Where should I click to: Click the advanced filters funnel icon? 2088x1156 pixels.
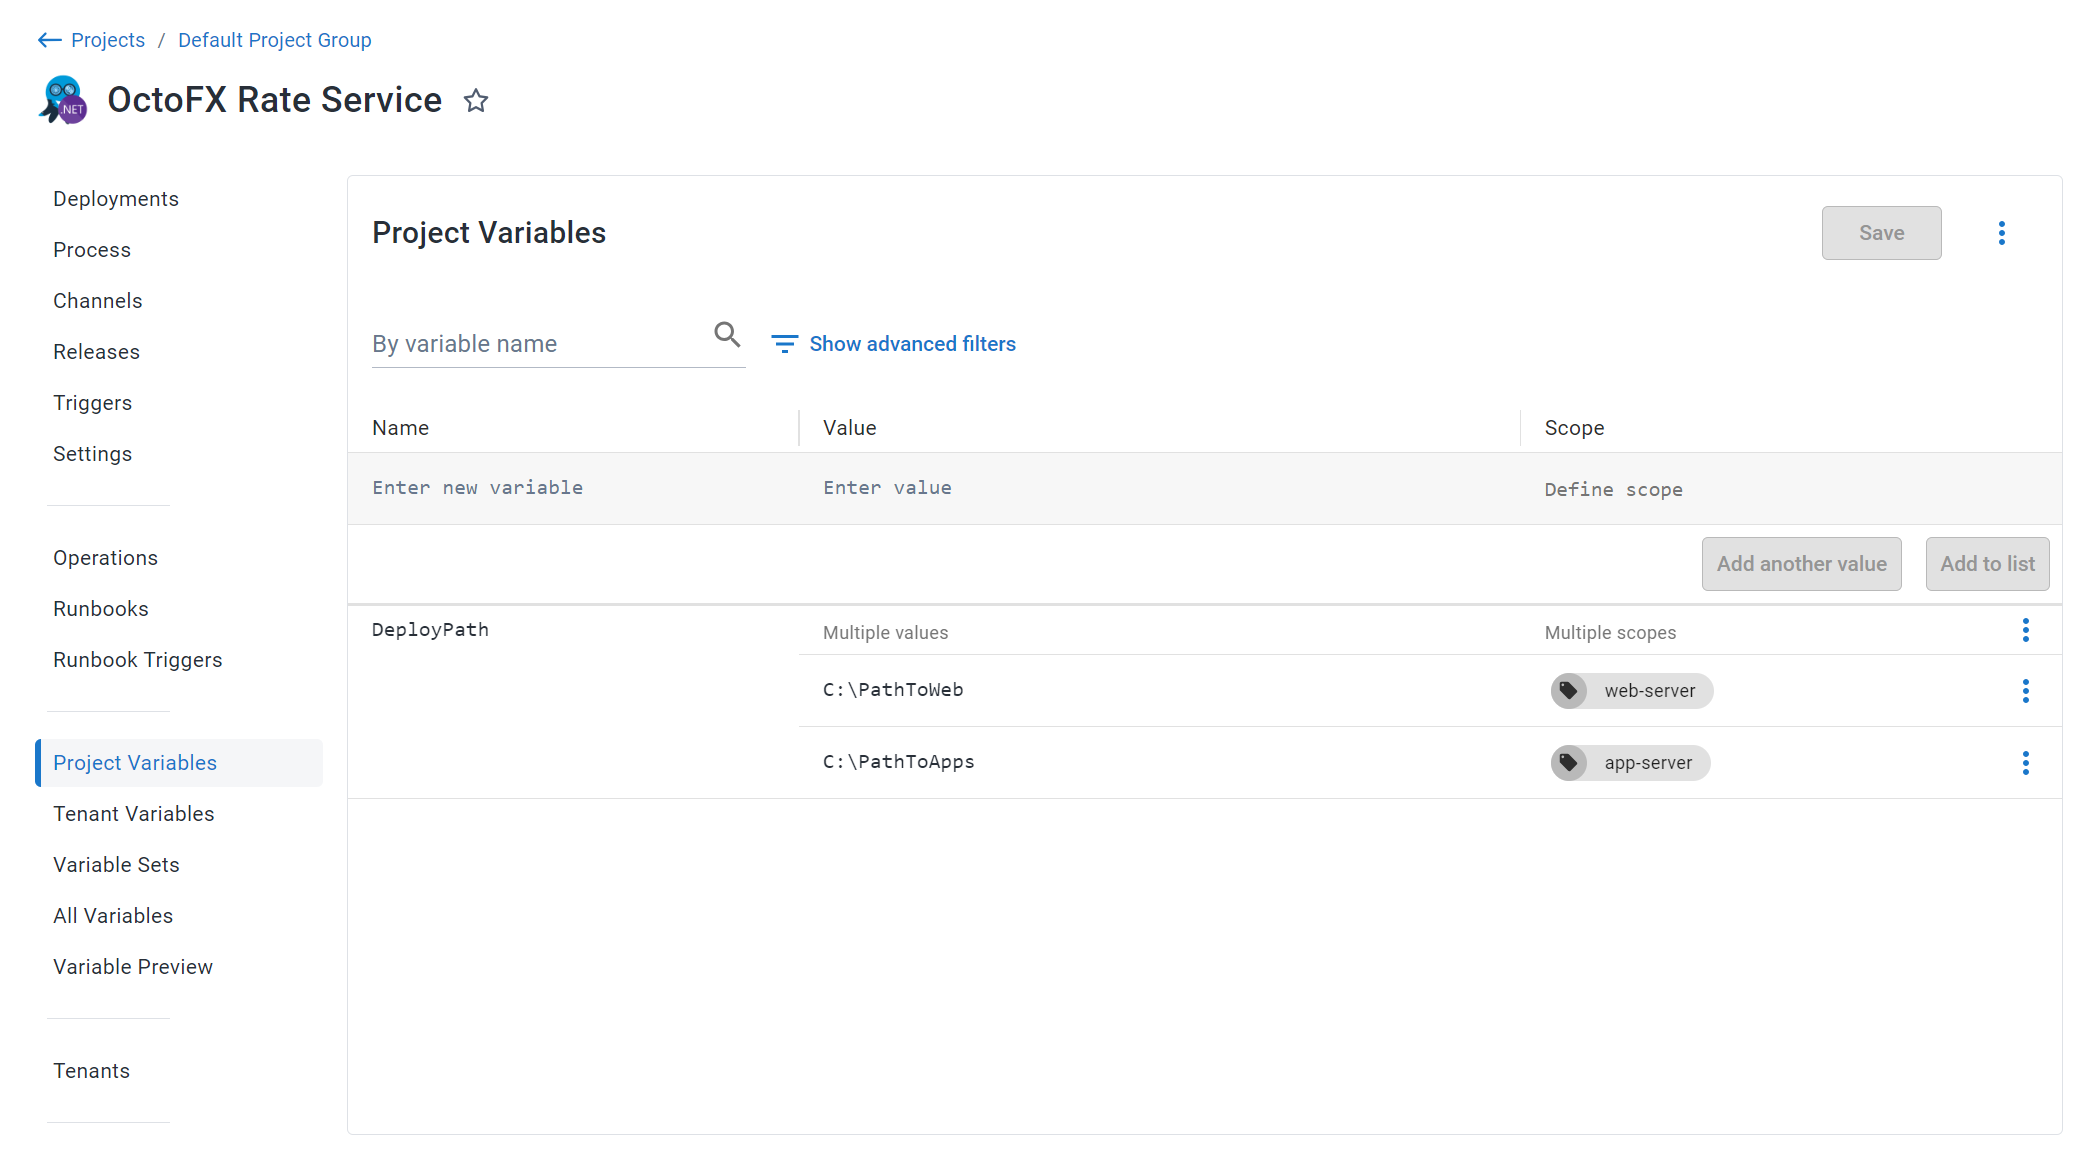pos(784,344)
